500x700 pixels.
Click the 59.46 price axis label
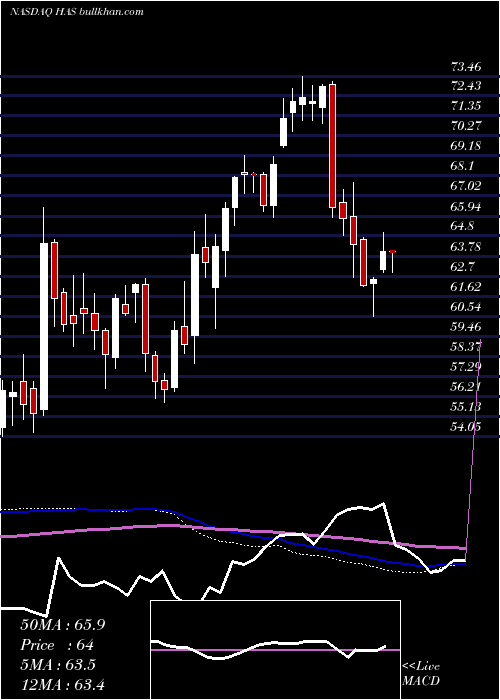pos(466,327)
